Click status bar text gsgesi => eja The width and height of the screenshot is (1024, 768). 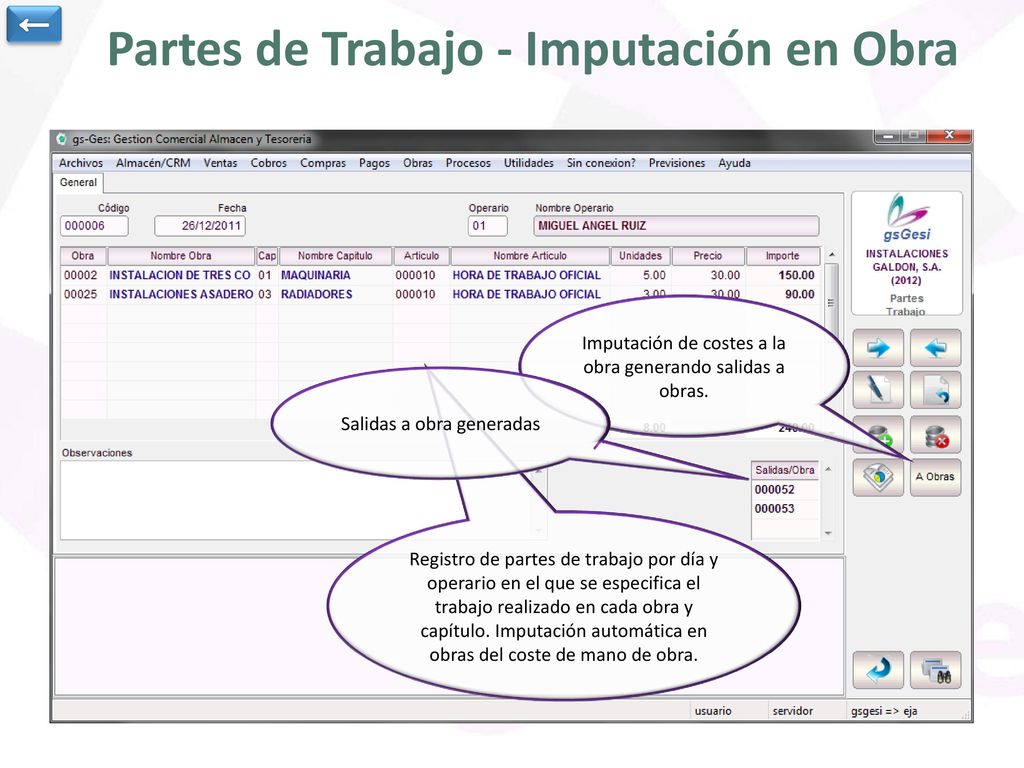coord(884,711)
